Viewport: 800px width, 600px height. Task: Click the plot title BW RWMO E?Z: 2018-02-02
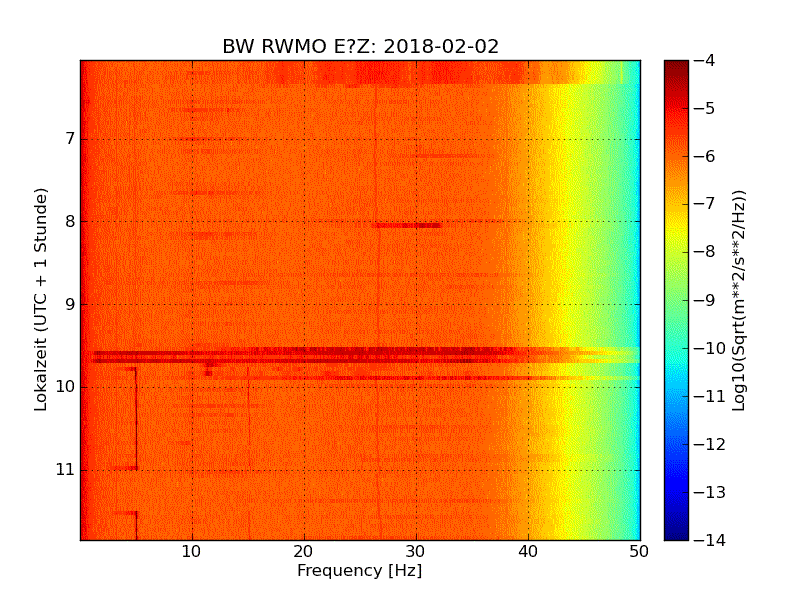pos(360,46)
